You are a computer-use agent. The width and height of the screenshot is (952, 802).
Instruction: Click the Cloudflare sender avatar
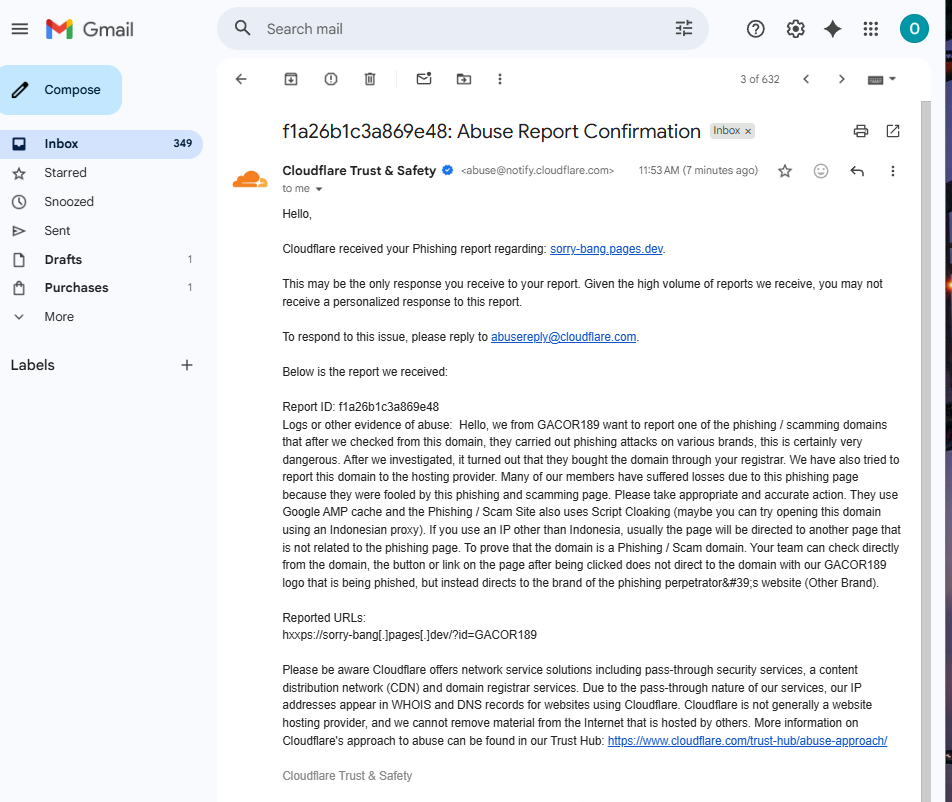[250, 179]
